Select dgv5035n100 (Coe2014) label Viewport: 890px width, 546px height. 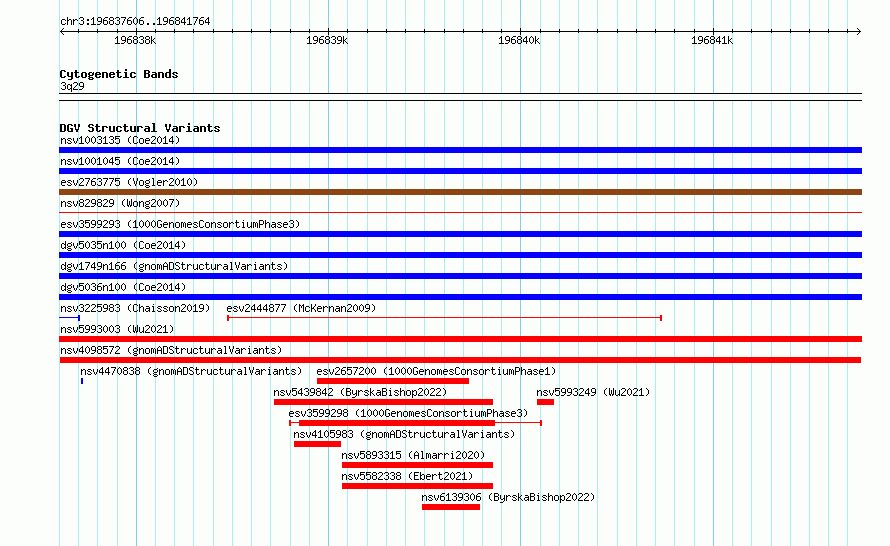(x=123, y=245)
